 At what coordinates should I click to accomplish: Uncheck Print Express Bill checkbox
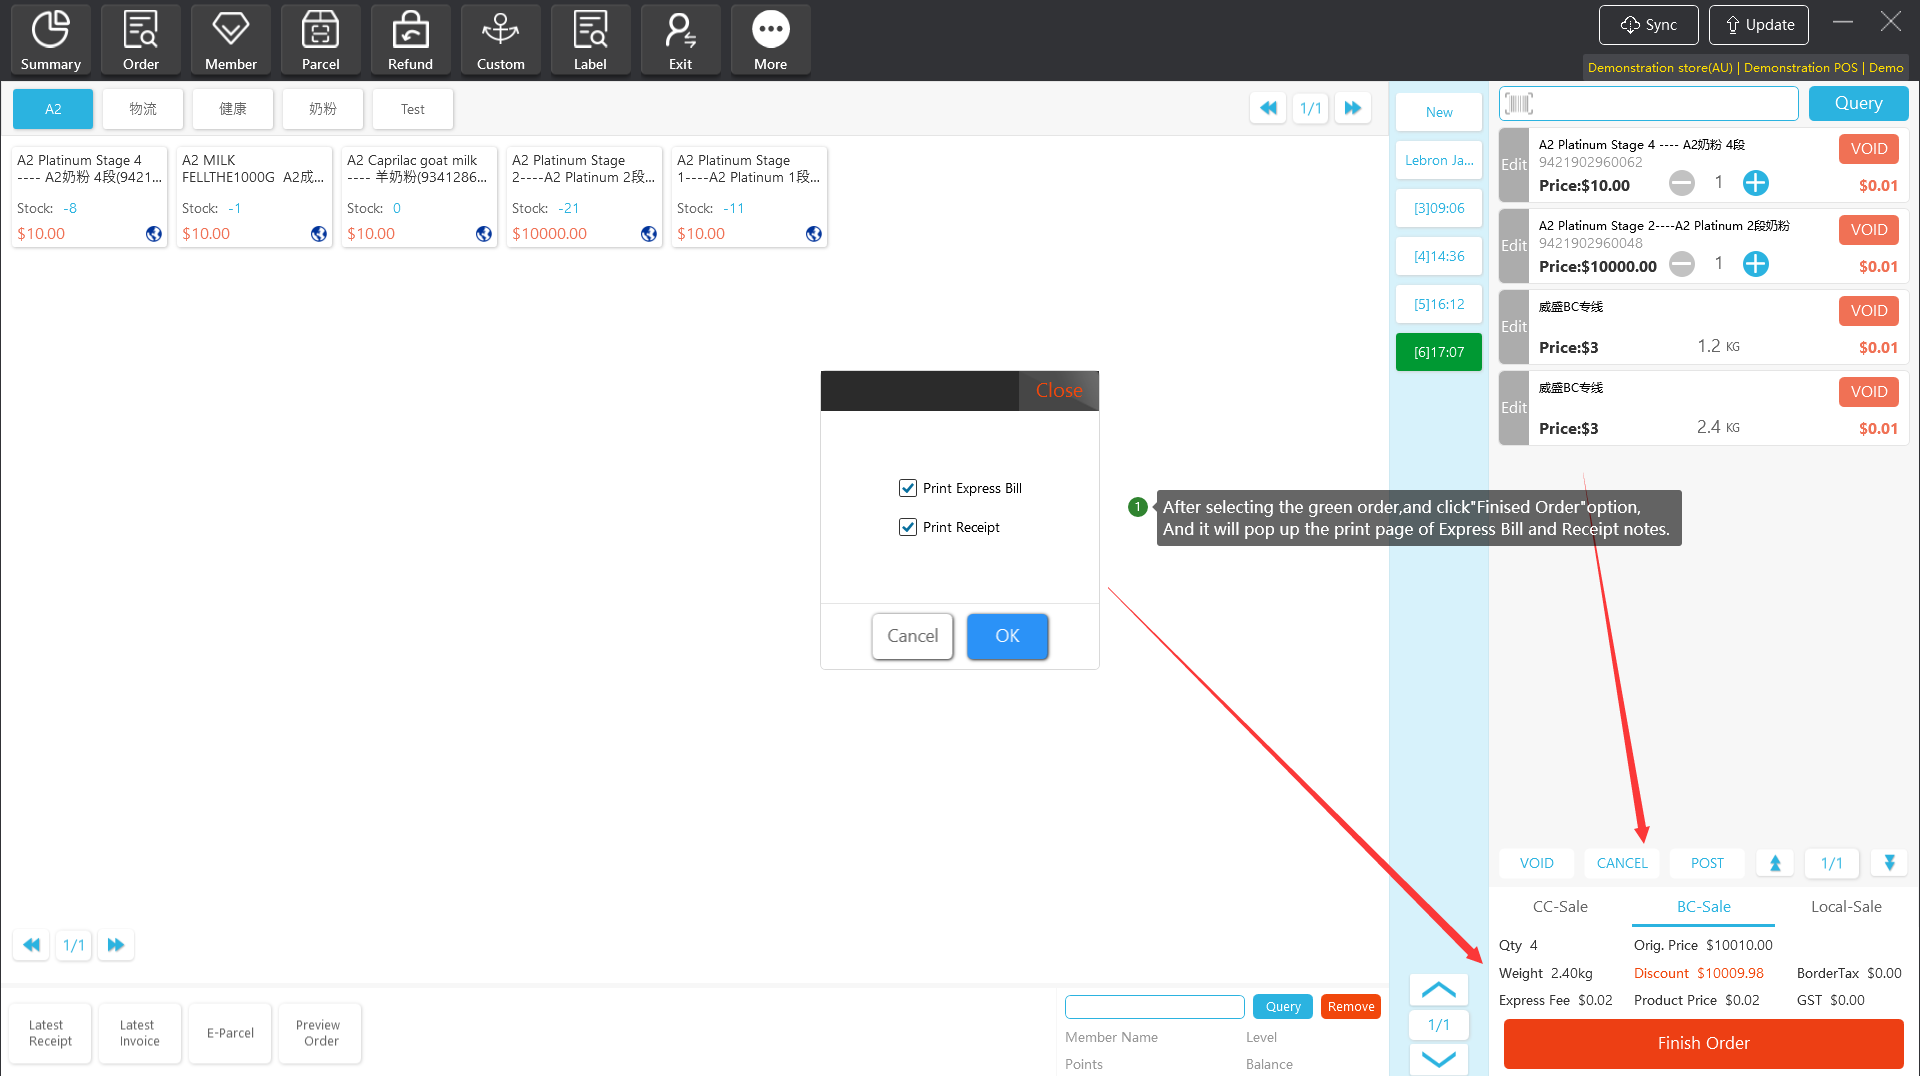point(908,488)
